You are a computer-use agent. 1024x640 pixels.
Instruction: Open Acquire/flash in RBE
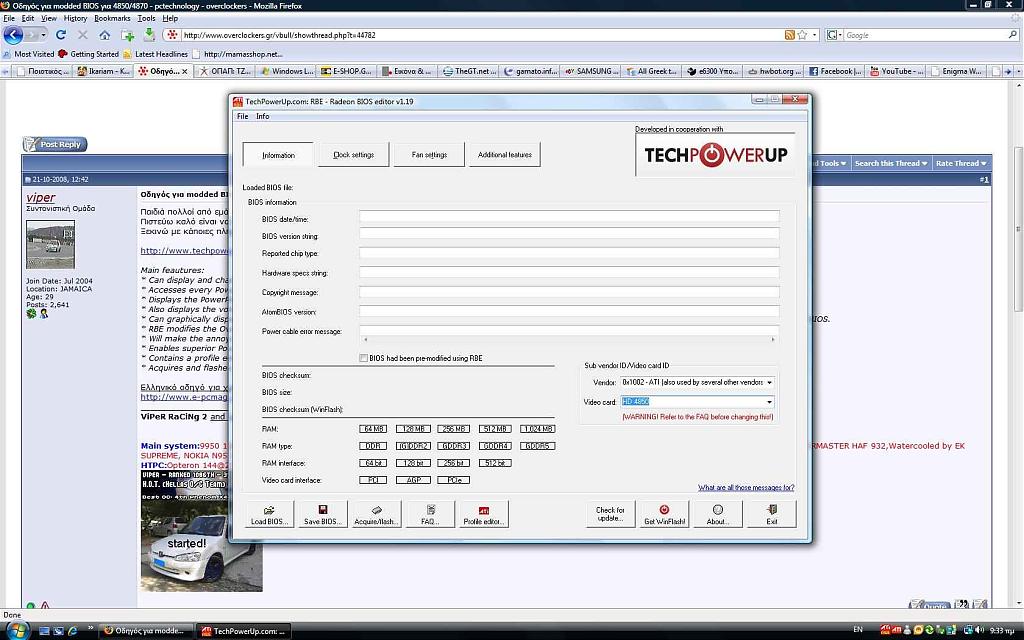point(376,515)
